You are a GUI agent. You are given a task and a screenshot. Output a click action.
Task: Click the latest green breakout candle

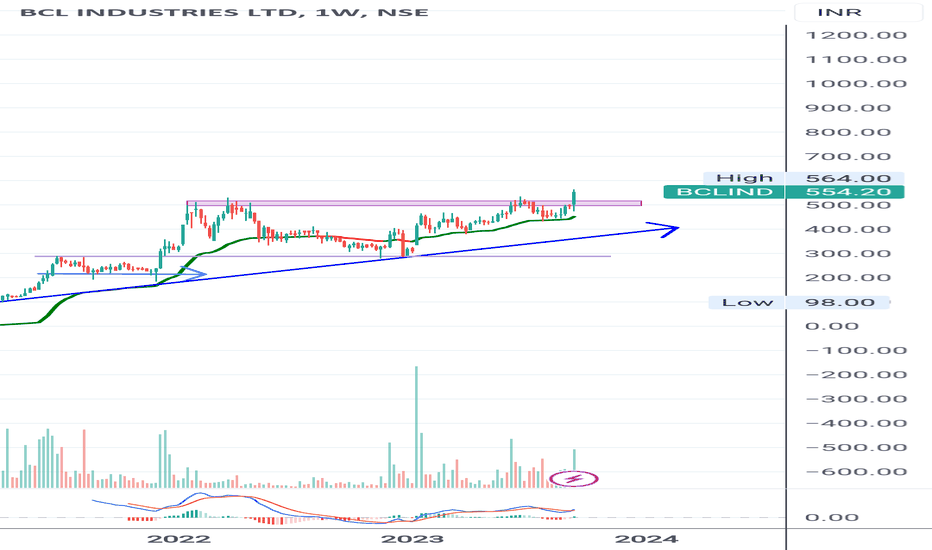[574, 200]
